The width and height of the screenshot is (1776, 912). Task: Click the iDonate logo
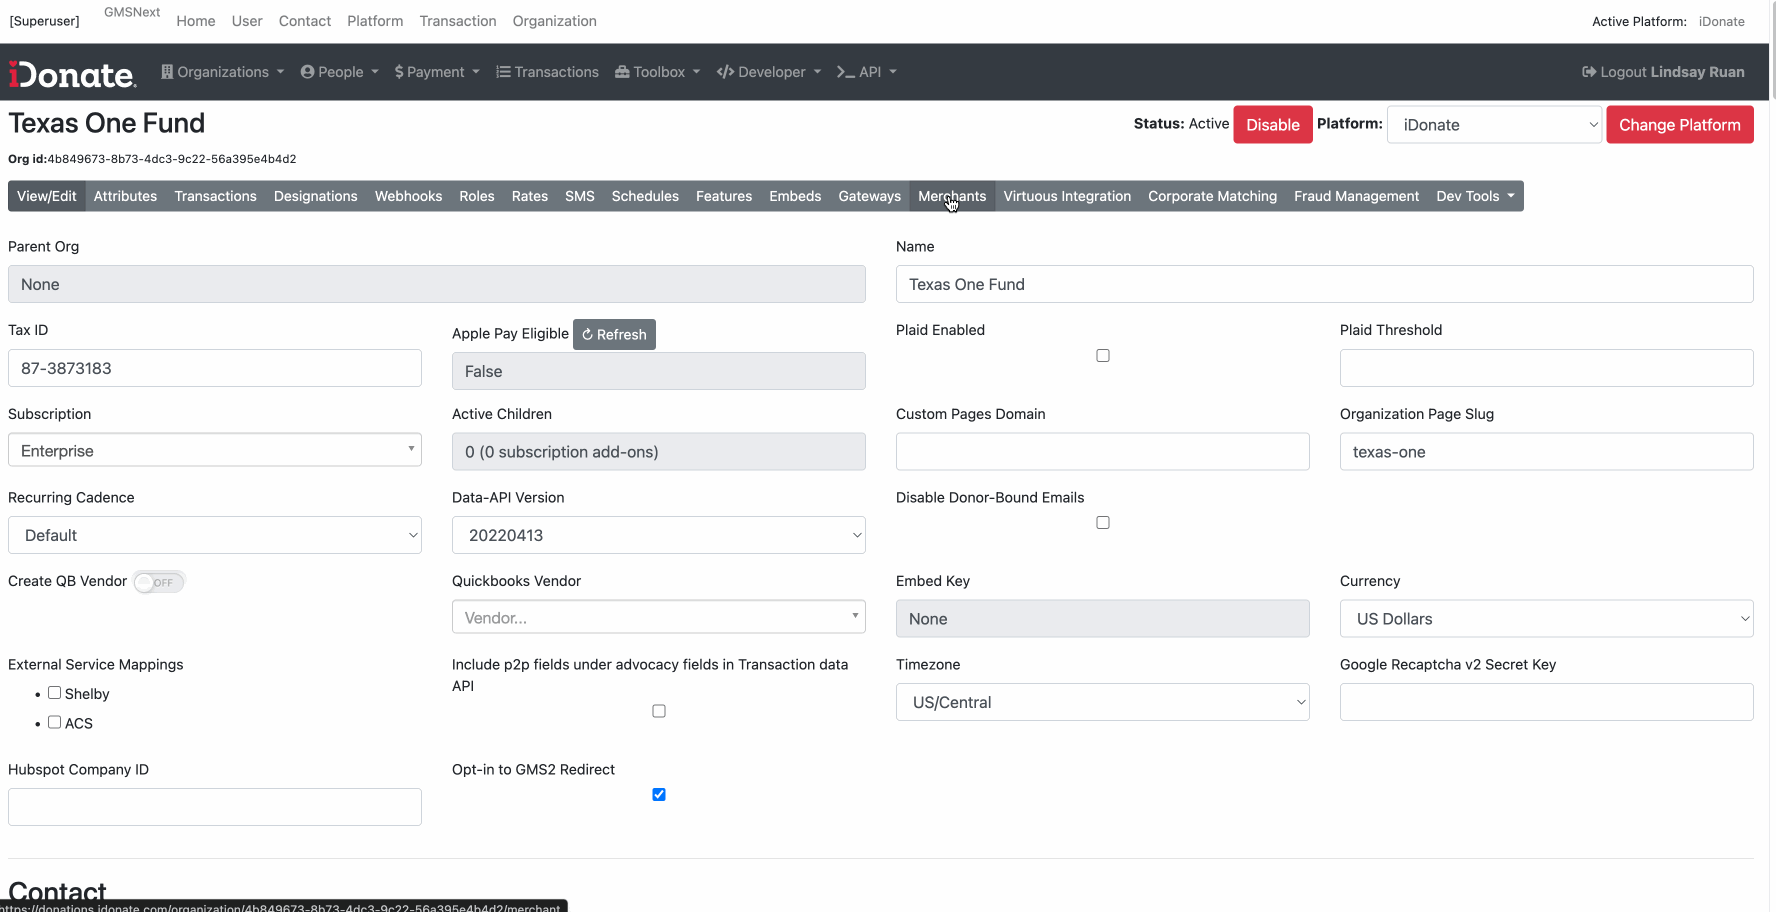72,74
